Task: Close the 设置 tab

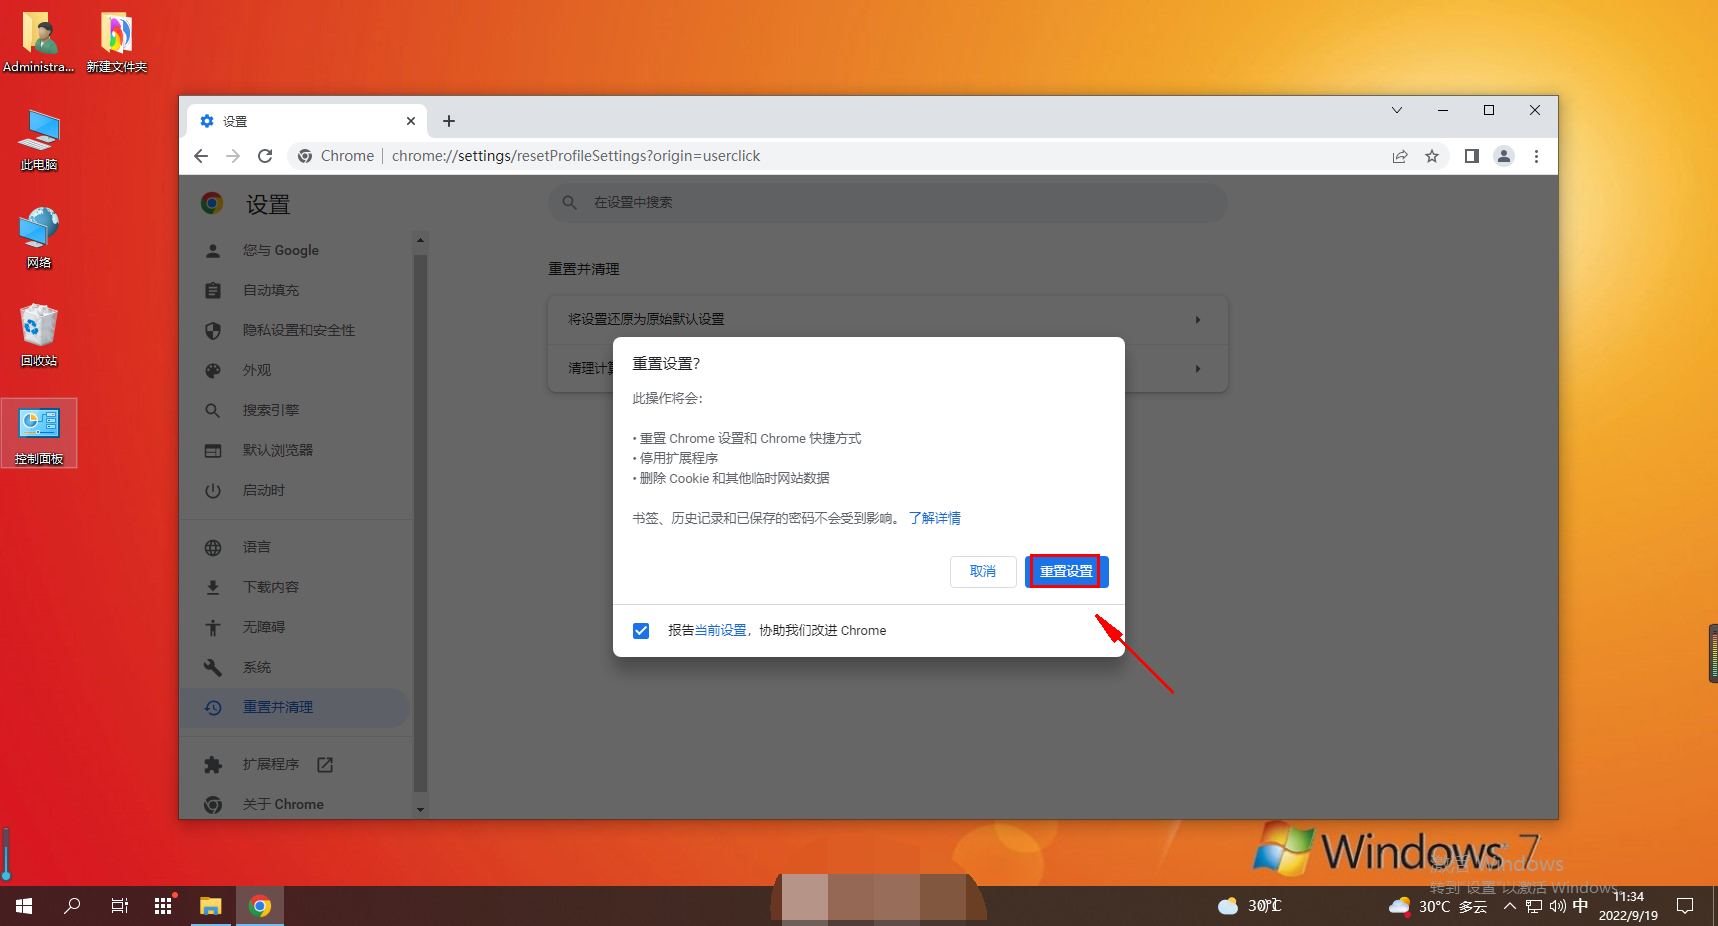Action: (x=411, y=121)
